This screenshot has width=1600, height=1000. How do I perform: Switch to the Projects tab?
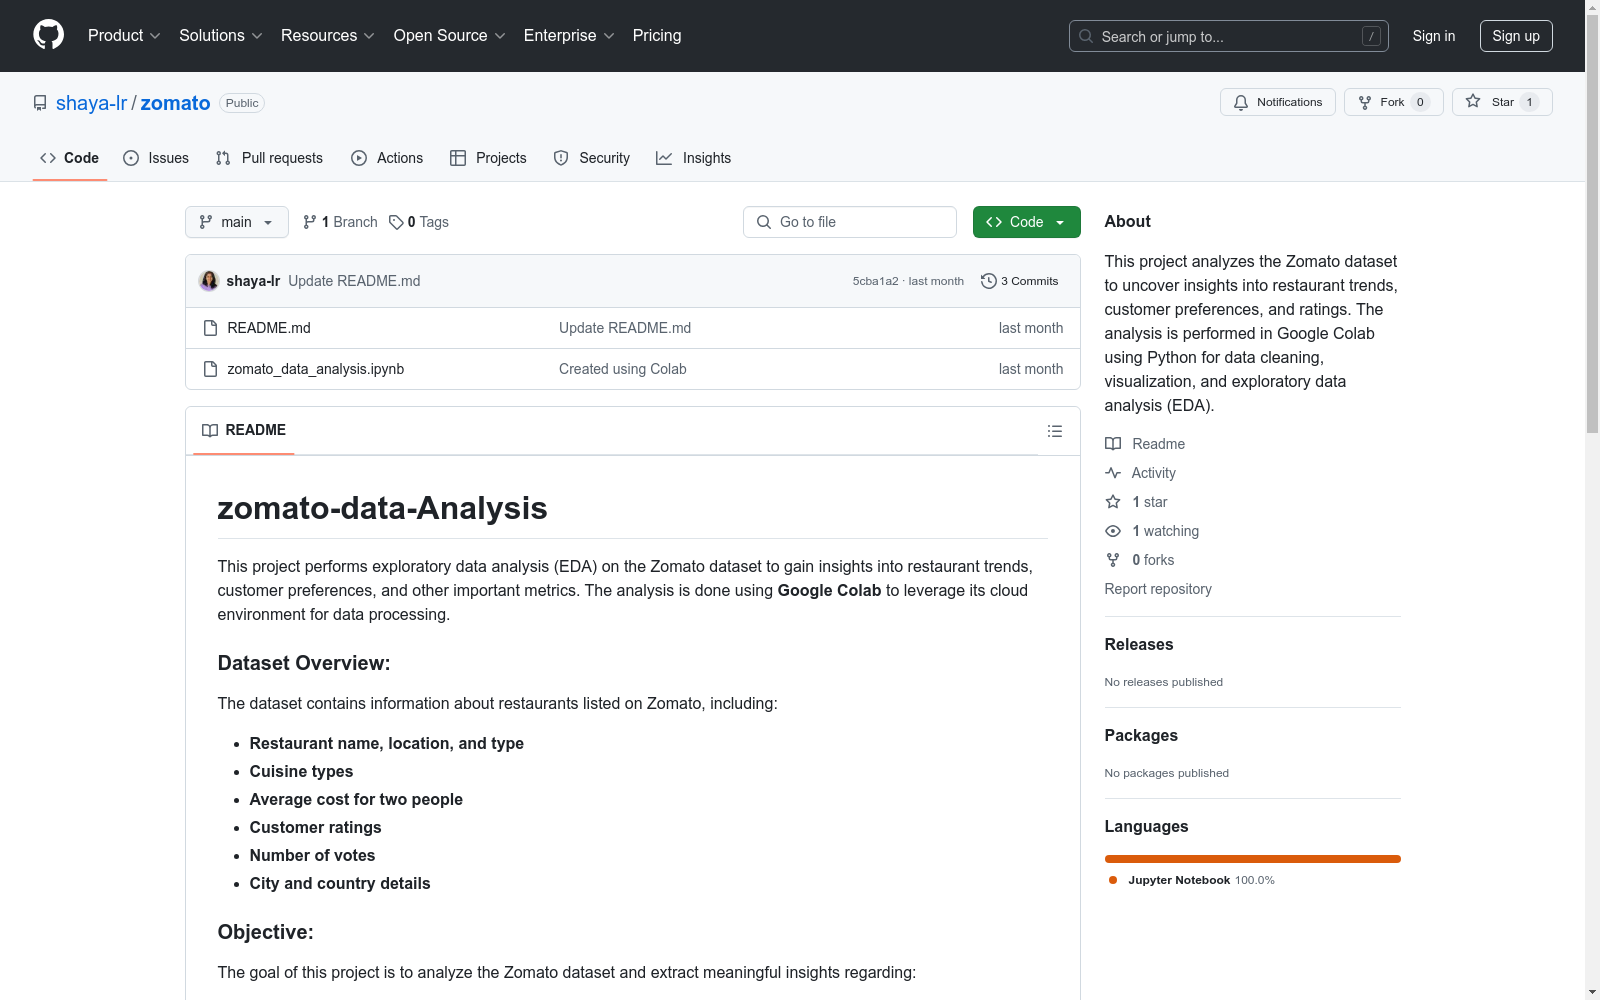(x=488, y=158)
